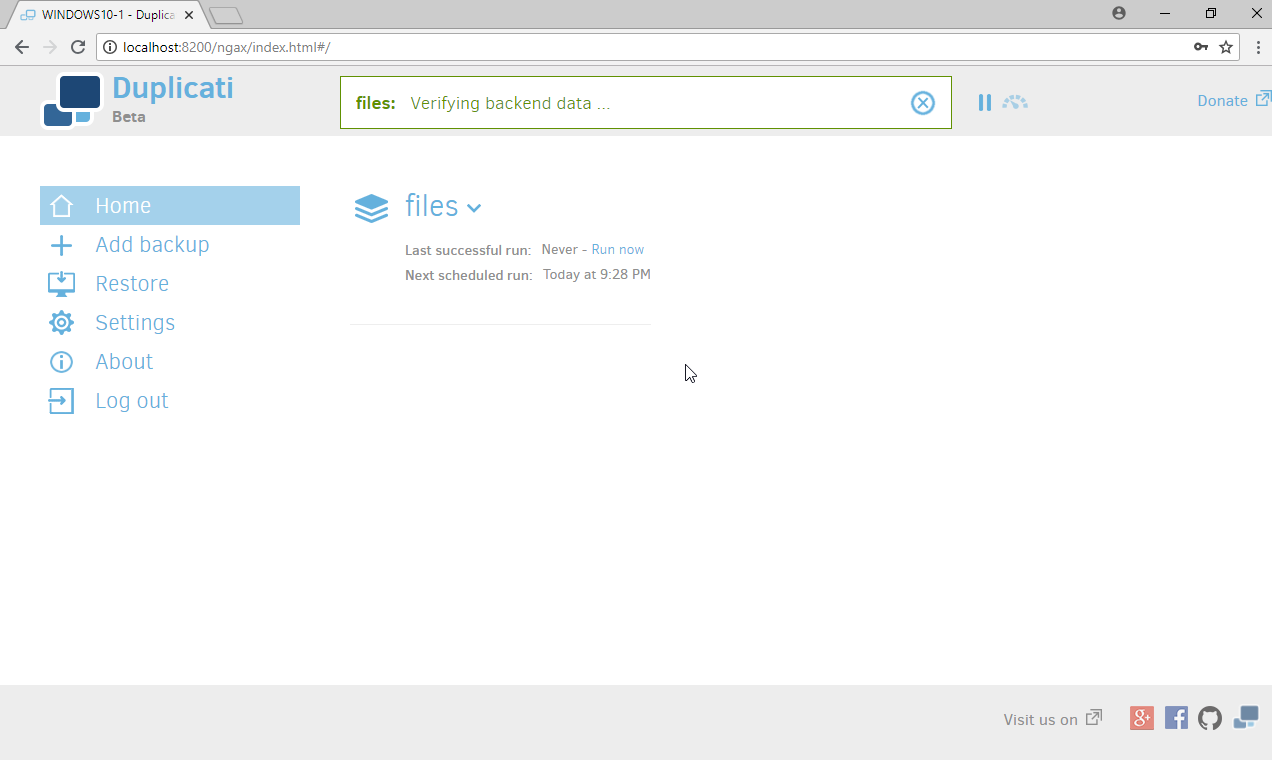Viewport: 1272px width, 760px height.
Task: Expand the files backup dropdown
Action: (x=474, y=208)
